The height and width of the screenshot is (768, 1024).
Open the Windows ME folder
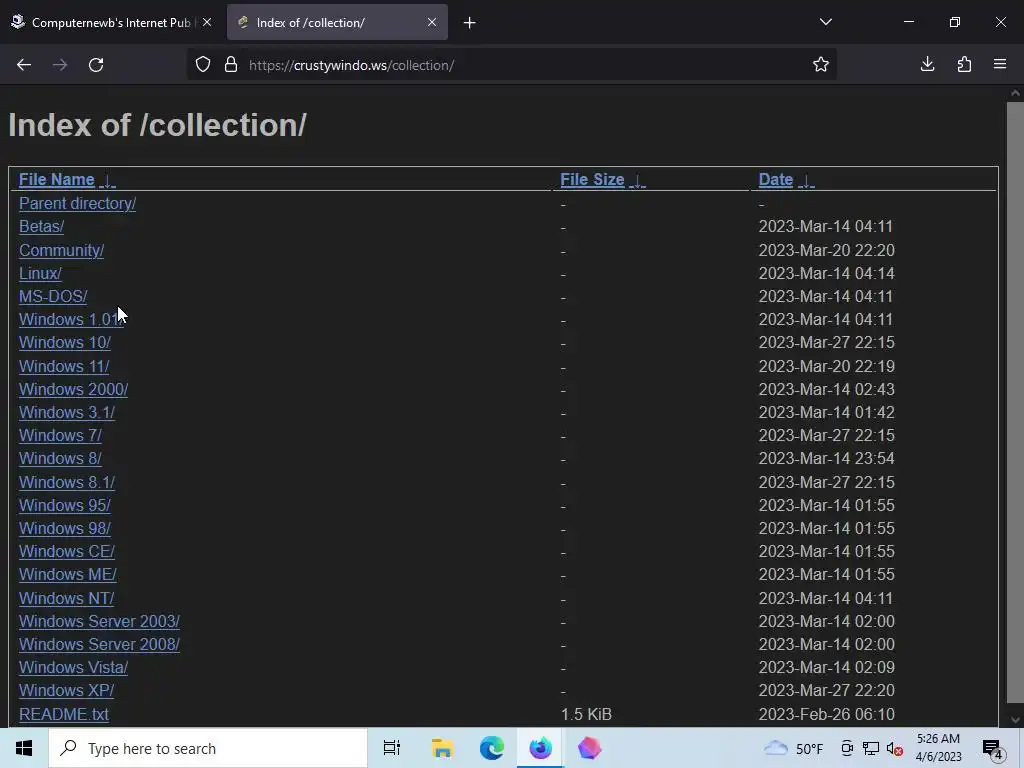coord(68,575)
